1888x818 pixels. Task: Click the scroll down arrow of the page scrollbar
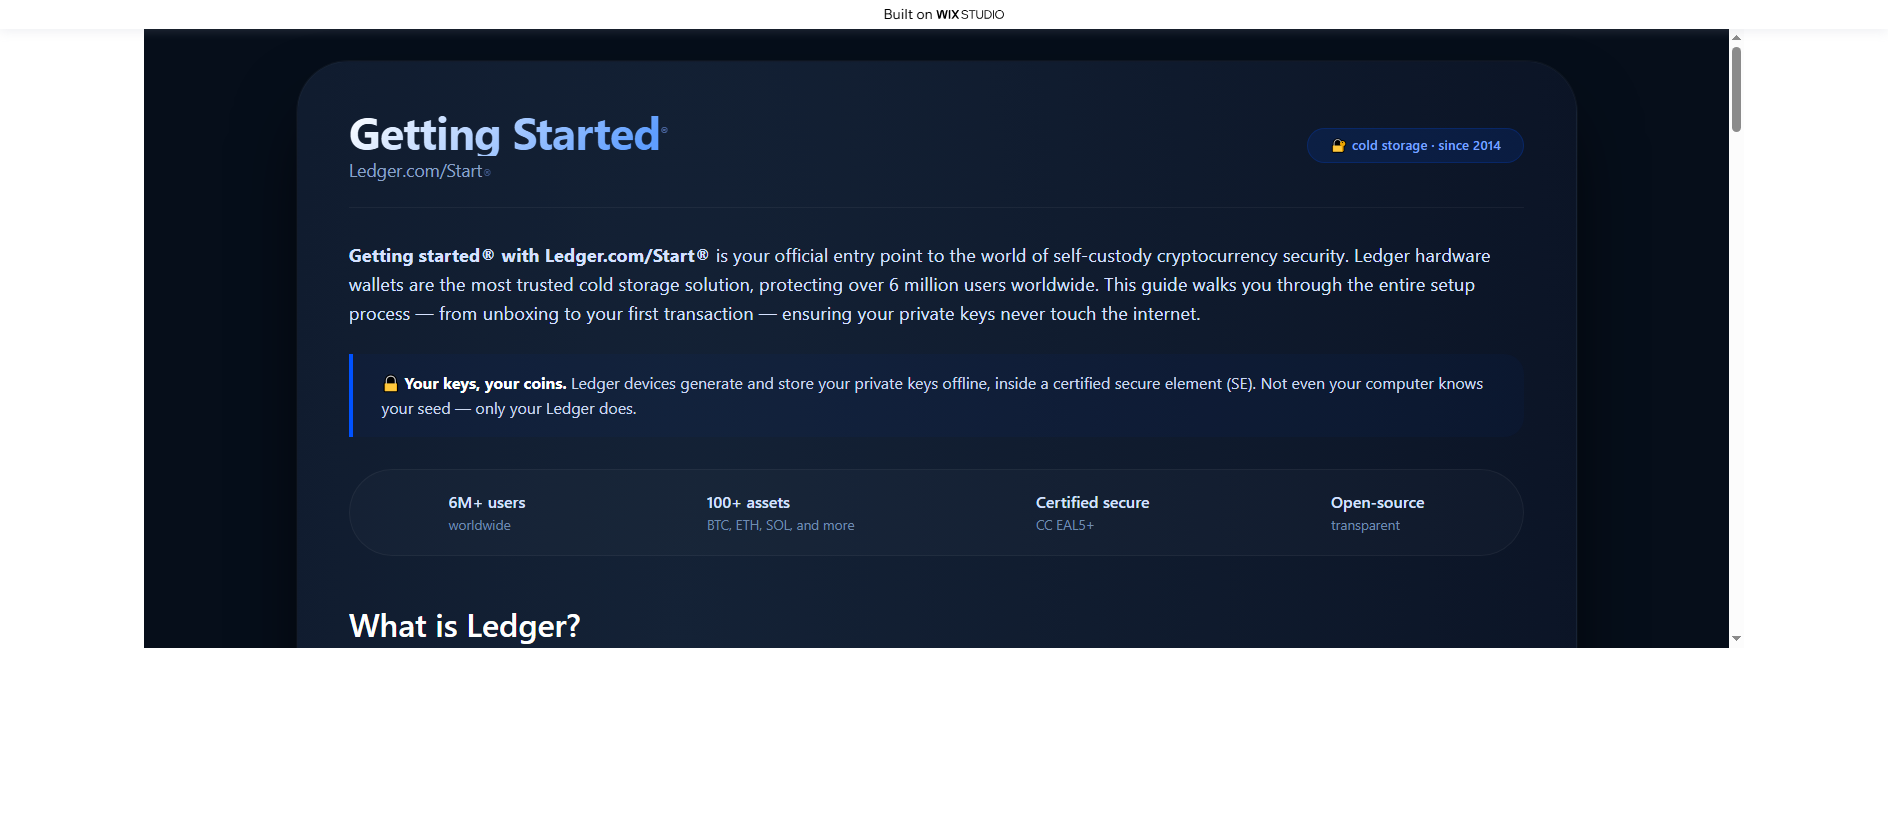pos(1736,638)
